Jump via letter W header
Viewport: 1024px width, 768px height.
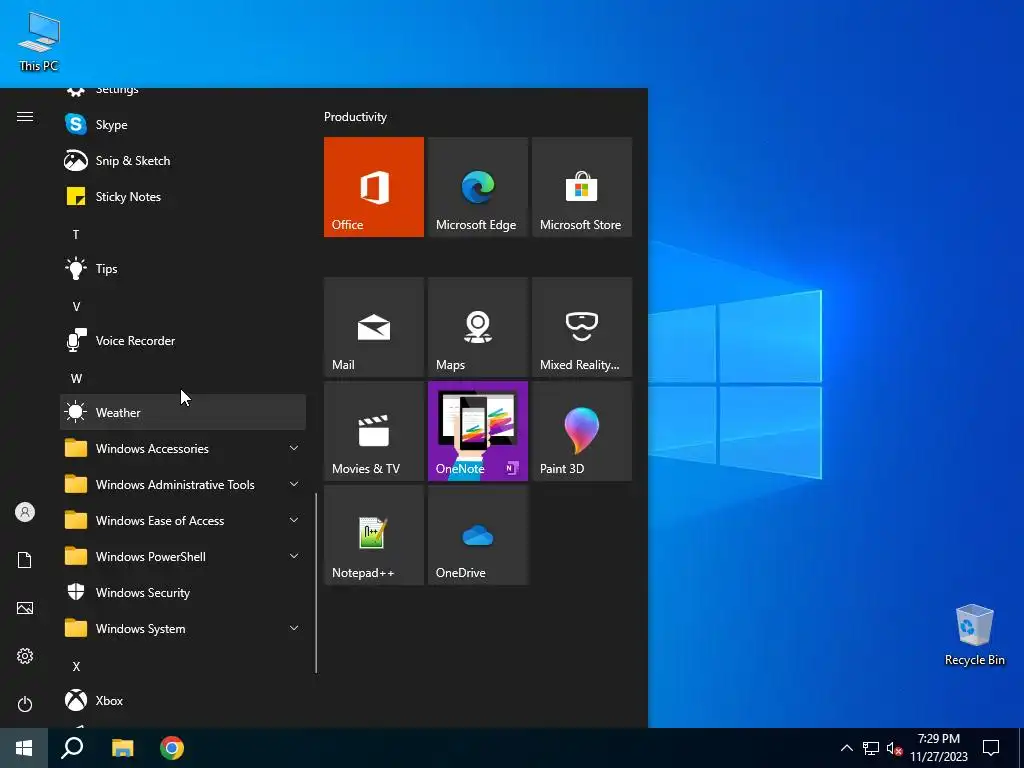tap(76, 378)
